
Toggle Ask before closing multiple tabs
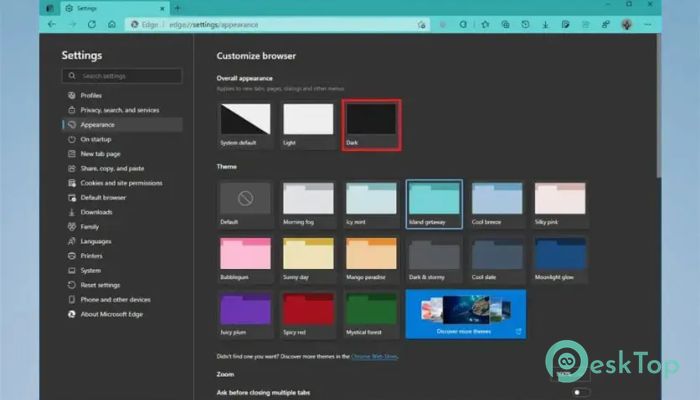tap(580, 392)
